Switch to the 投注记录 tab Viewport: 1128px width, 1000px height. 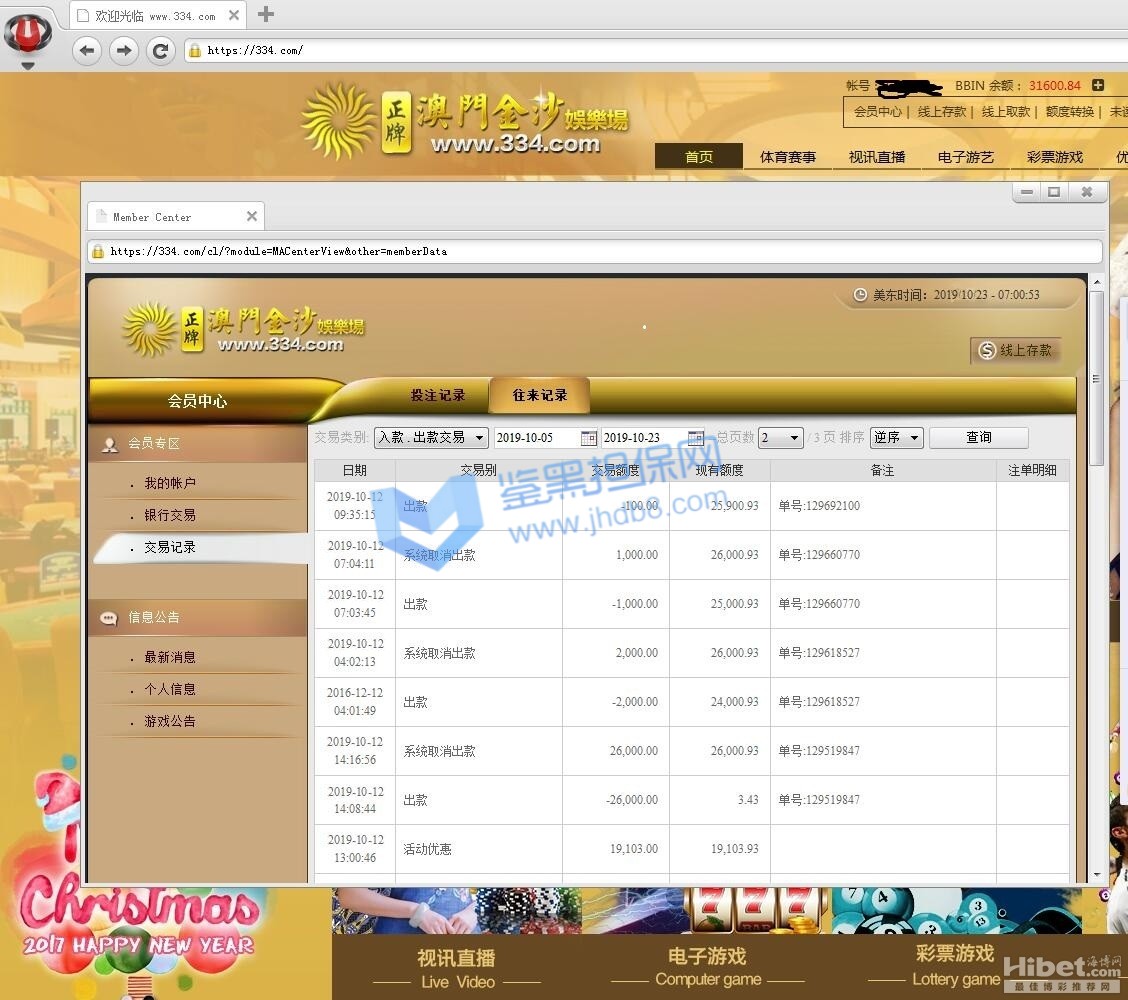(x=438, y=396)
